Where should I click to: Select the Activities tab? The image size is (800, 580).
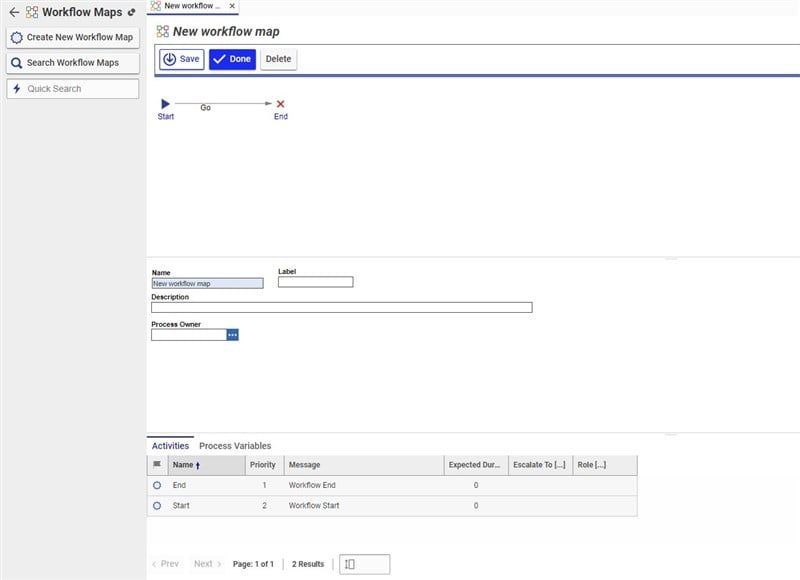click(170, 446)
